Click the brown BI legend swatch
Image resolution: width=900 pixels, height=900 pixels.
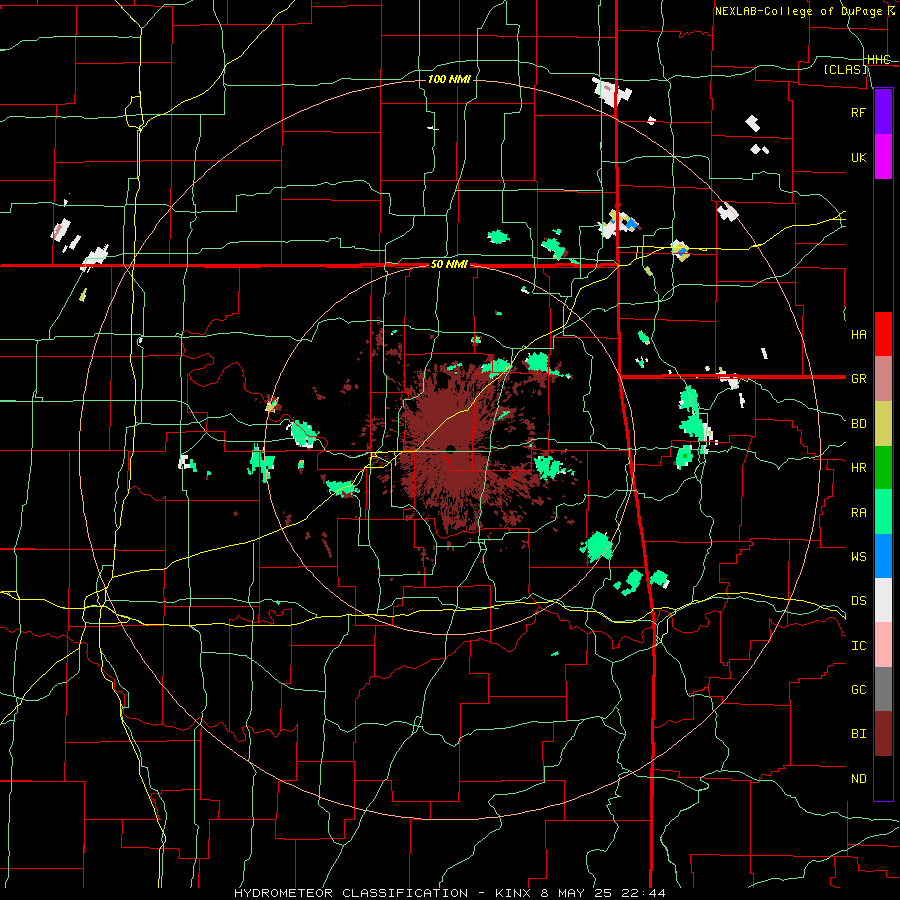(883, 734)
